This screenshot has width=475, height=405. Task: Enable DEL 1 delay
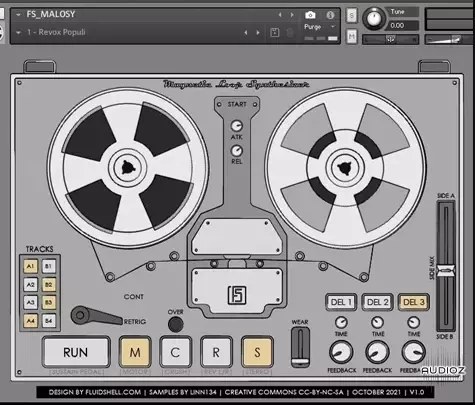click(x=341, y=302)
